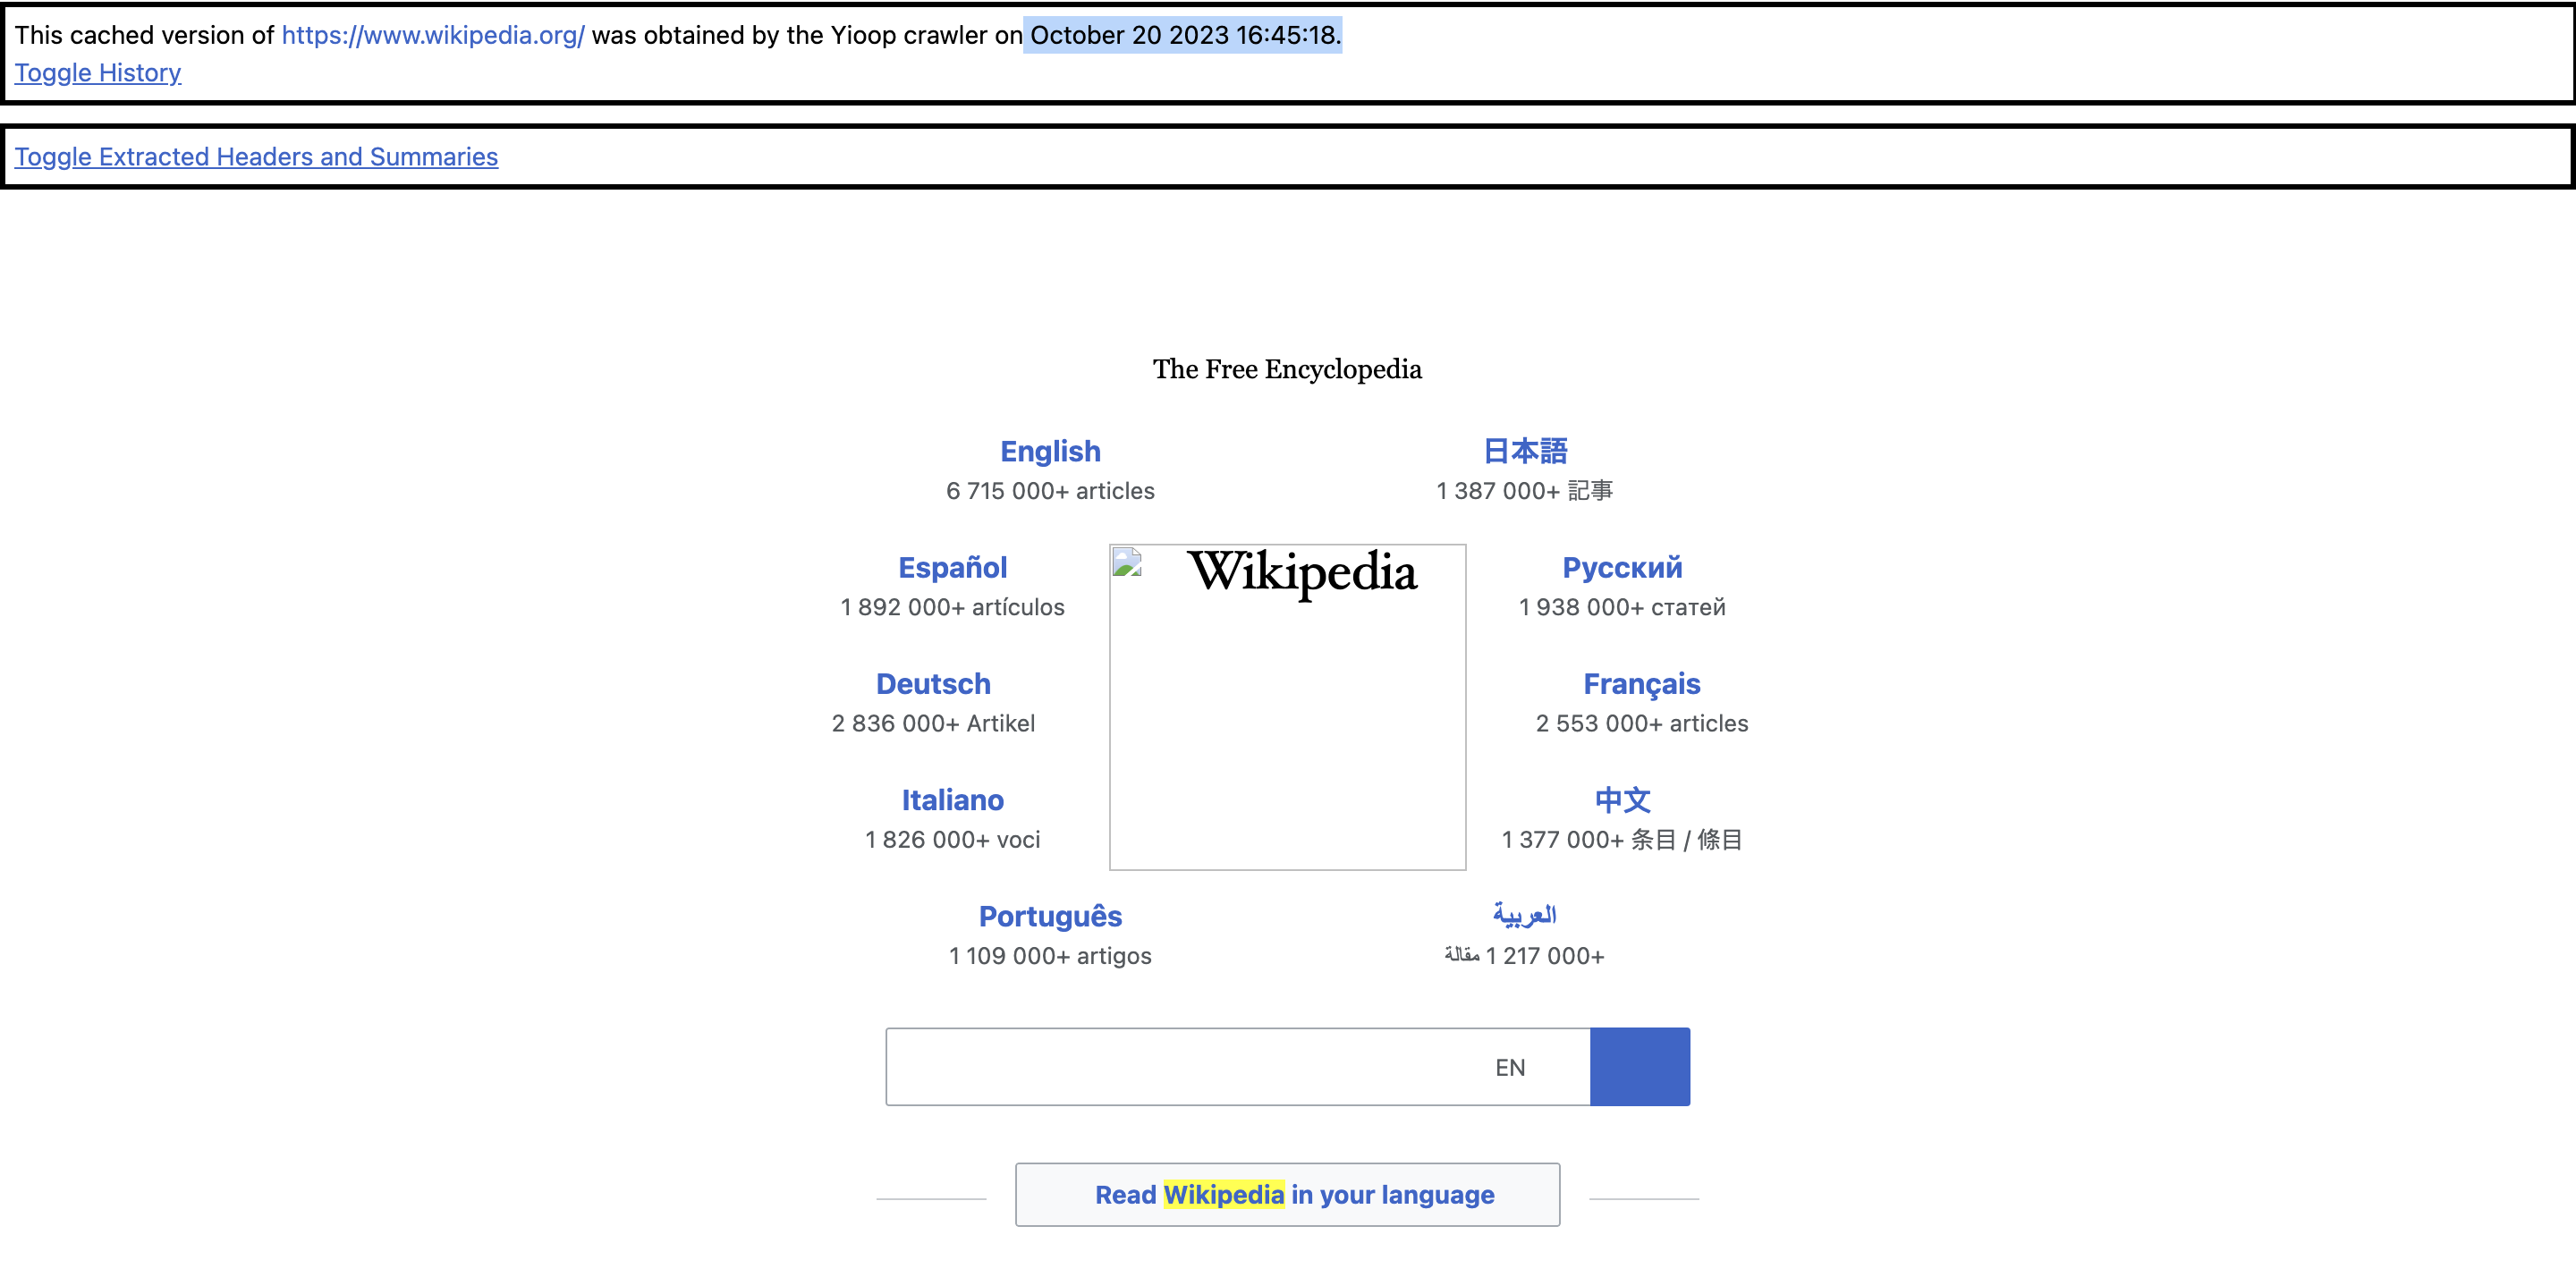
Task: Open the Español Wikipedia link
Action: (952, 567)
